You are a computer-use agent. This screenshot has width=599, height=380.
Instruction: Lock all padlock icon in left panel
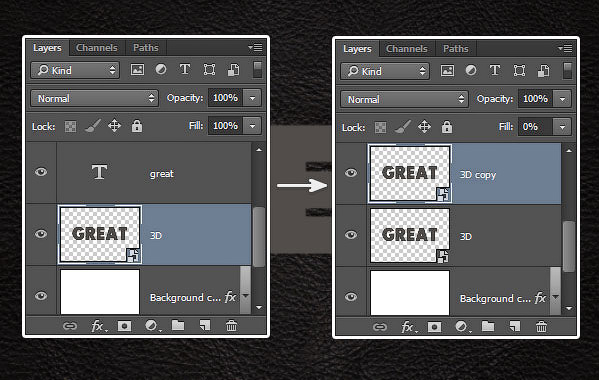coord(137,126)
